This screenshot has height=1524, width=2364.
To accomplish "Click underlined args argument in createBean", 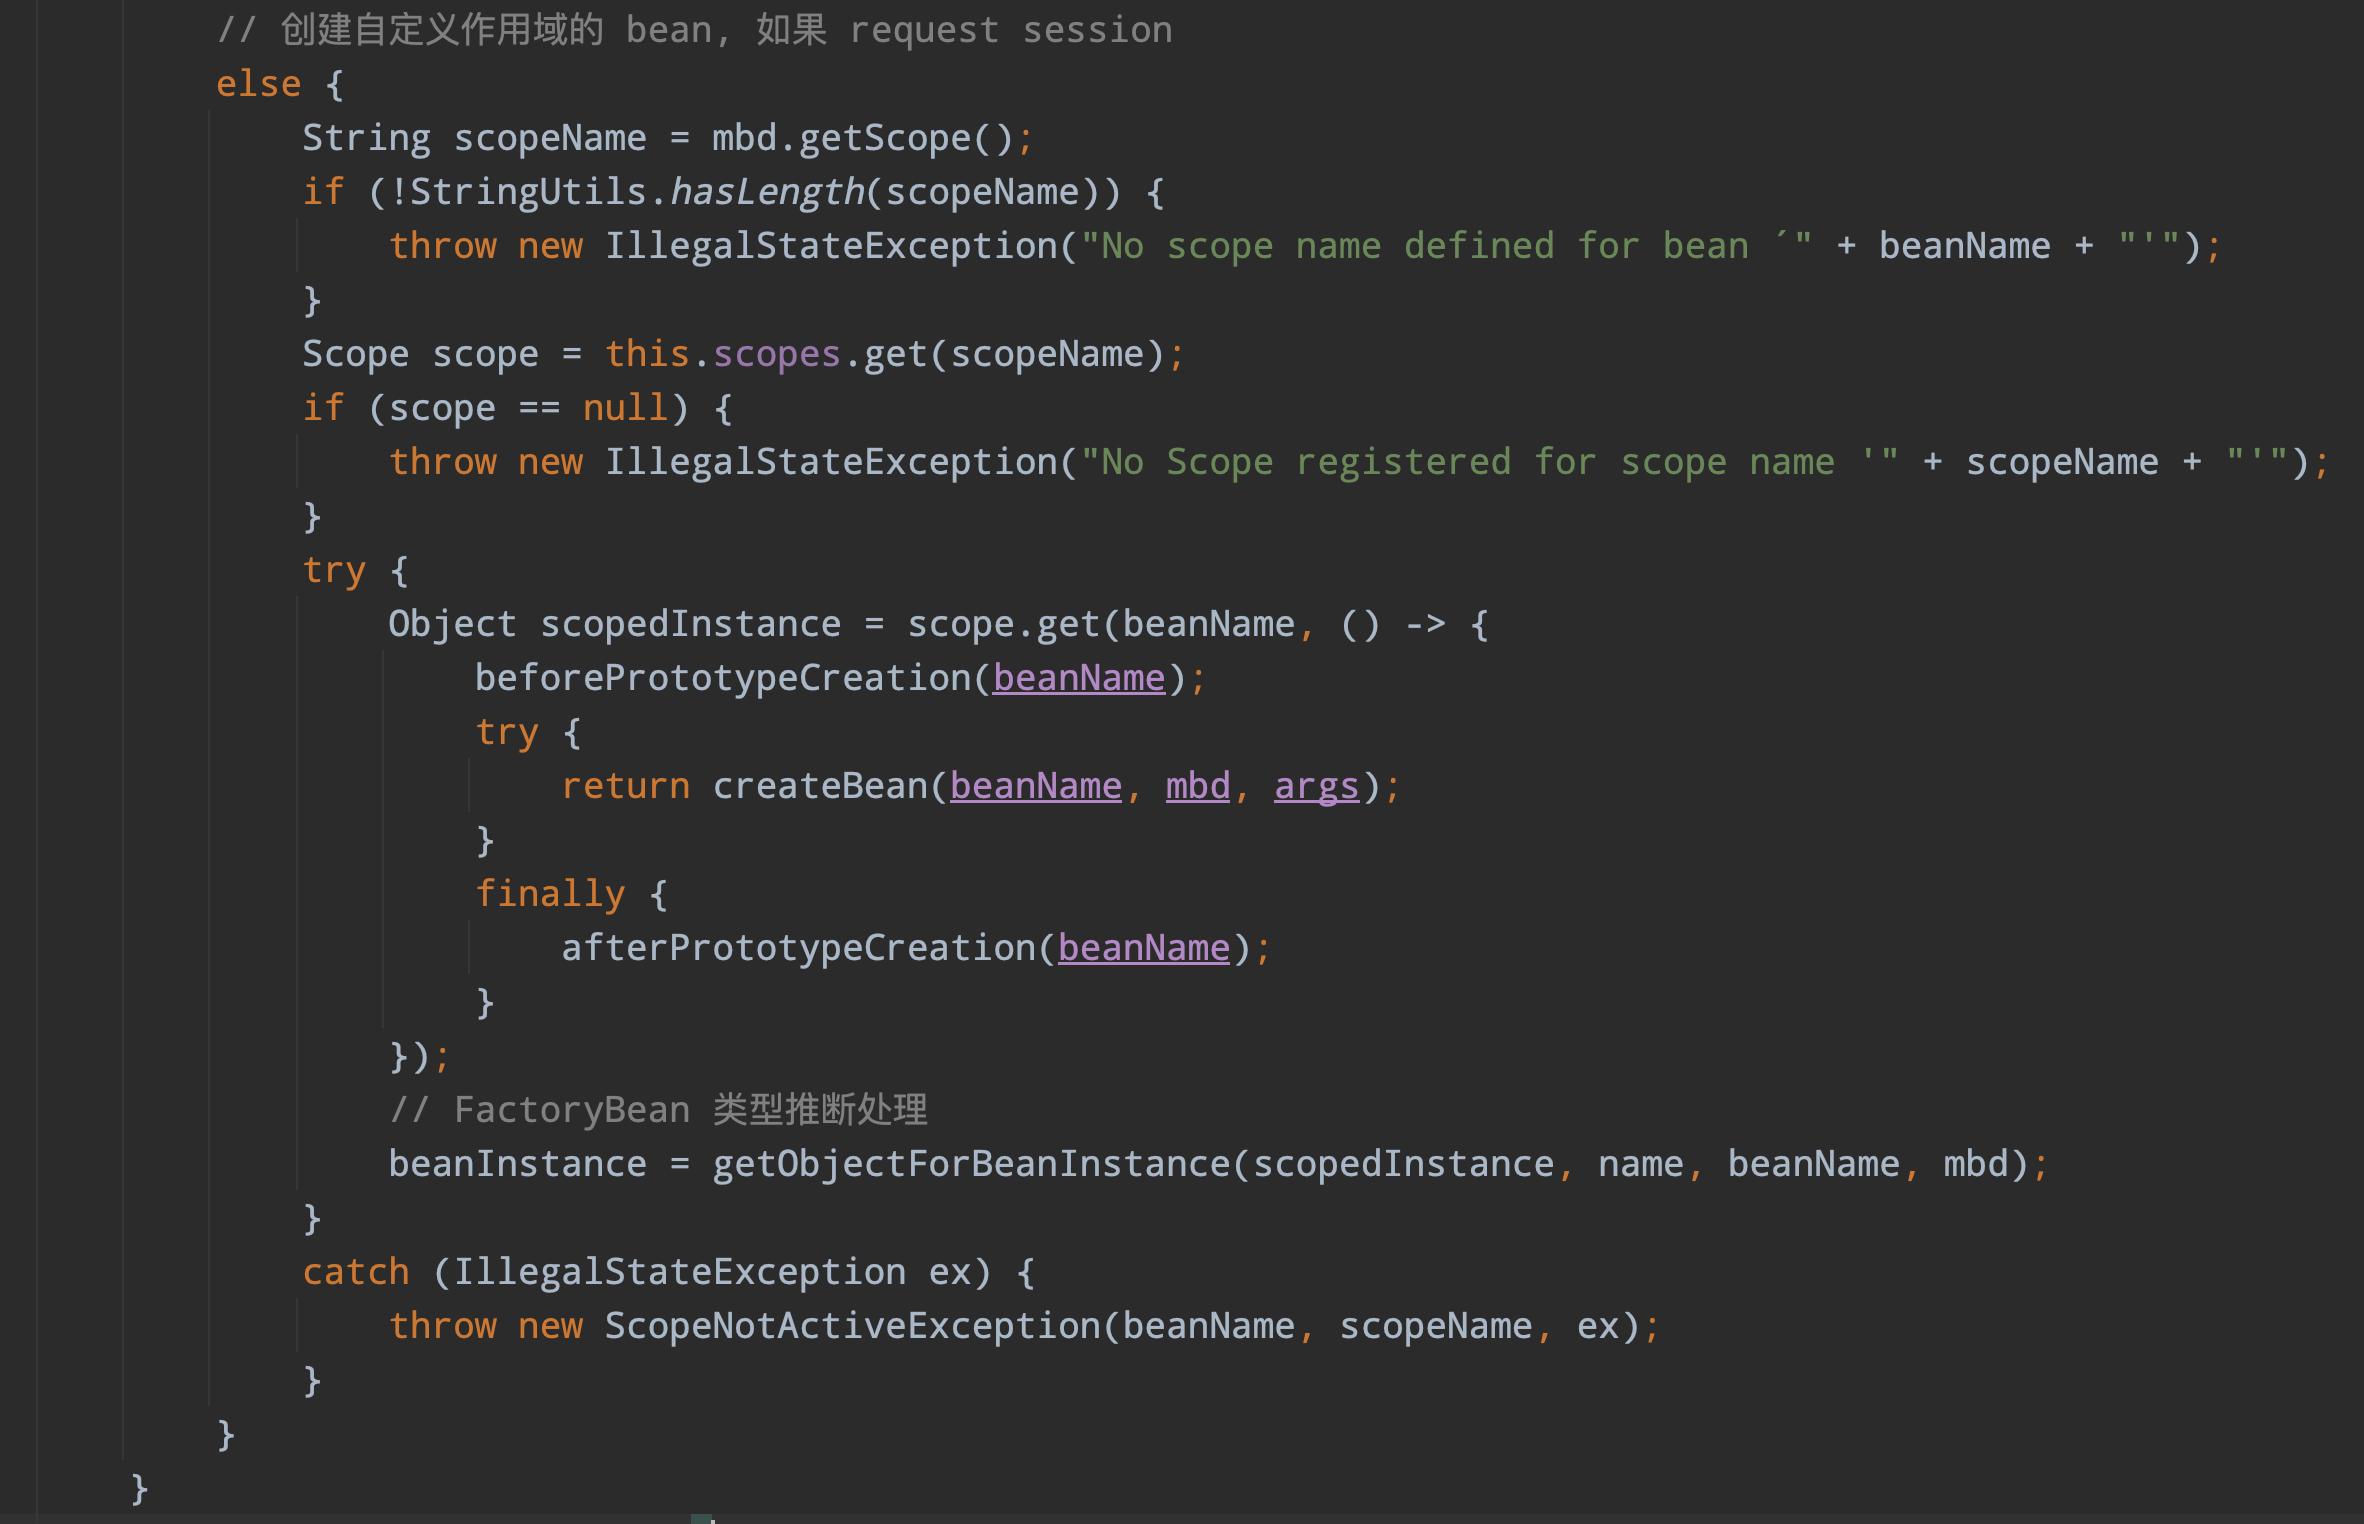I will pyautogui.click(x=1316, y=786).
